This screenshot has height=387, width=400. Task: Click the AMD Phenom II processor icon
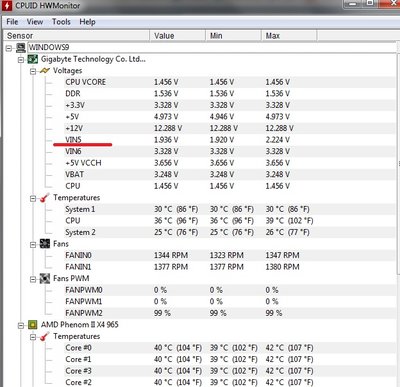click(x=33, y=325)
